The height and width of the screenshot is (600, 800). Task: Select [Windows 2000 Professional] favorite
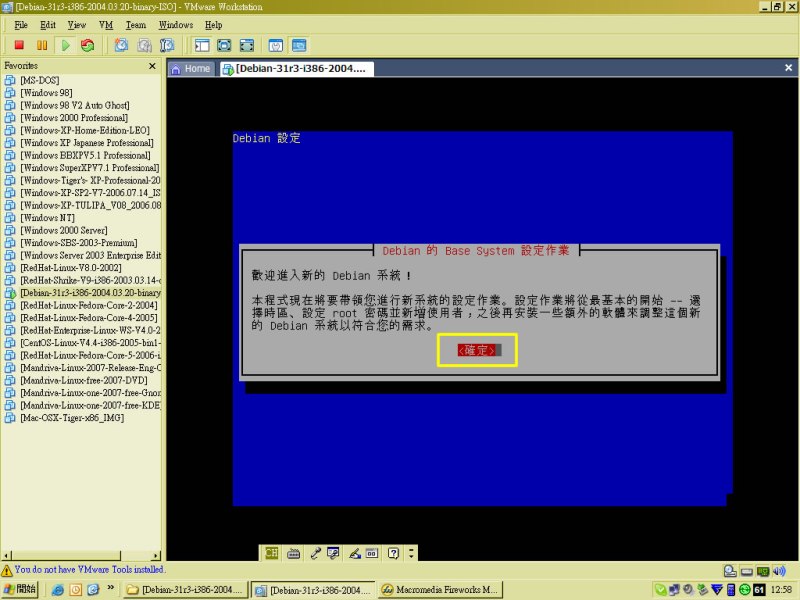coord(73,118)
